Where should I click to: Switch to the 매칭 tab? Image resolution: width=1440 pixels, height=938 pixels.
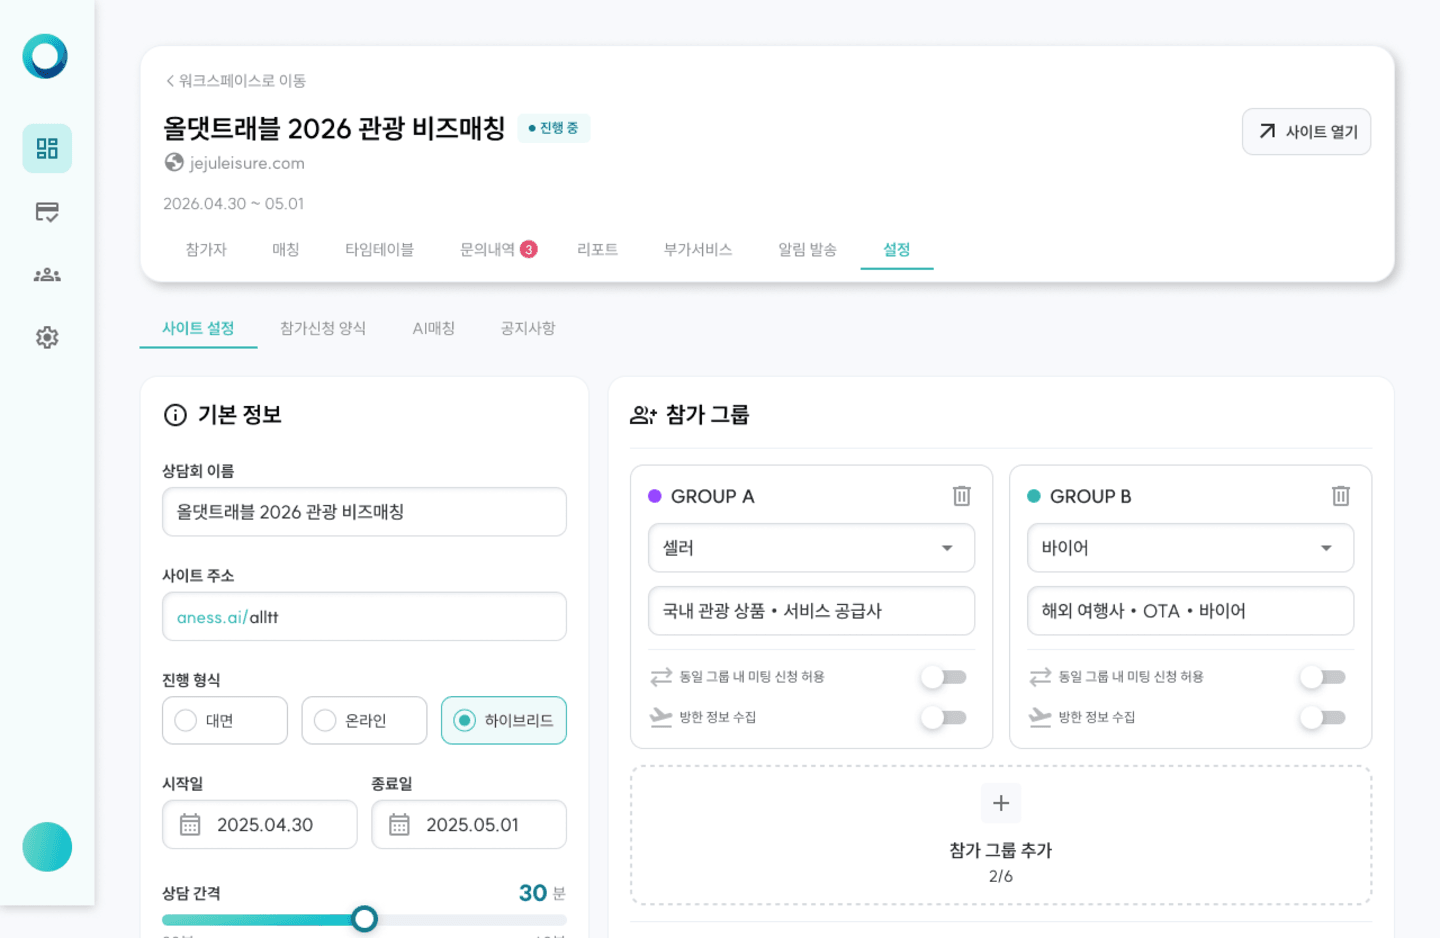pos(286,249)
